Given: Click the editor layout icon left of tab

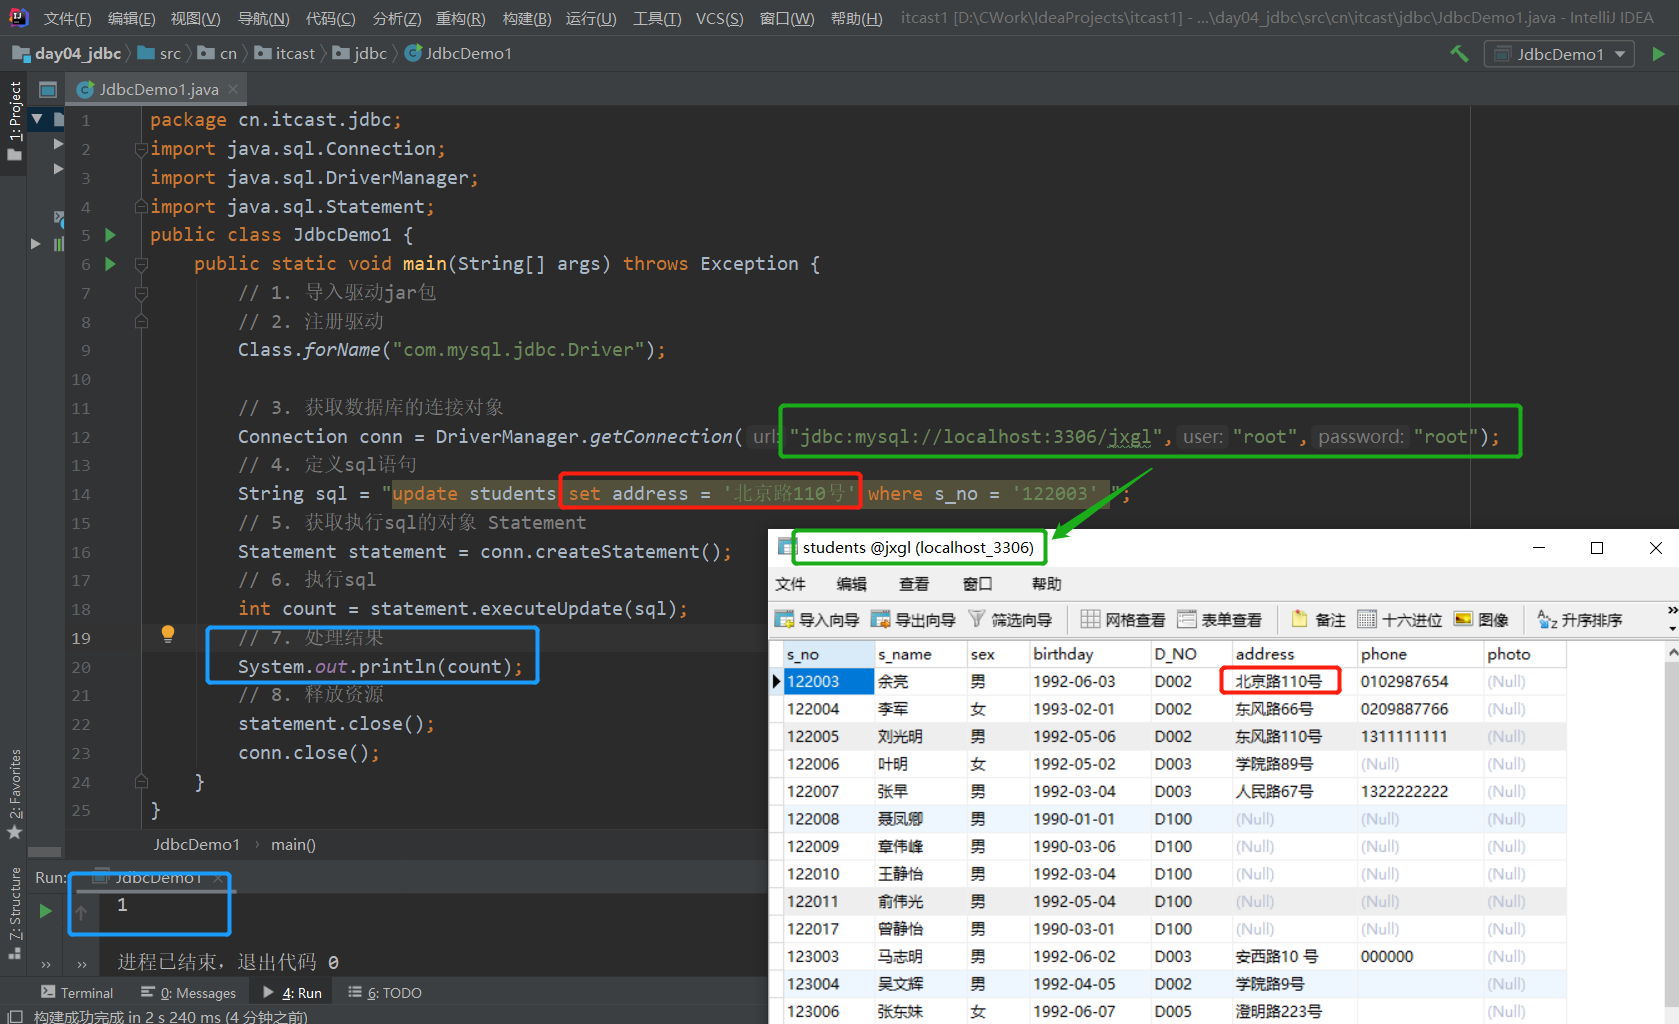Looking at the screenshot, I should [x=47, y=89].
